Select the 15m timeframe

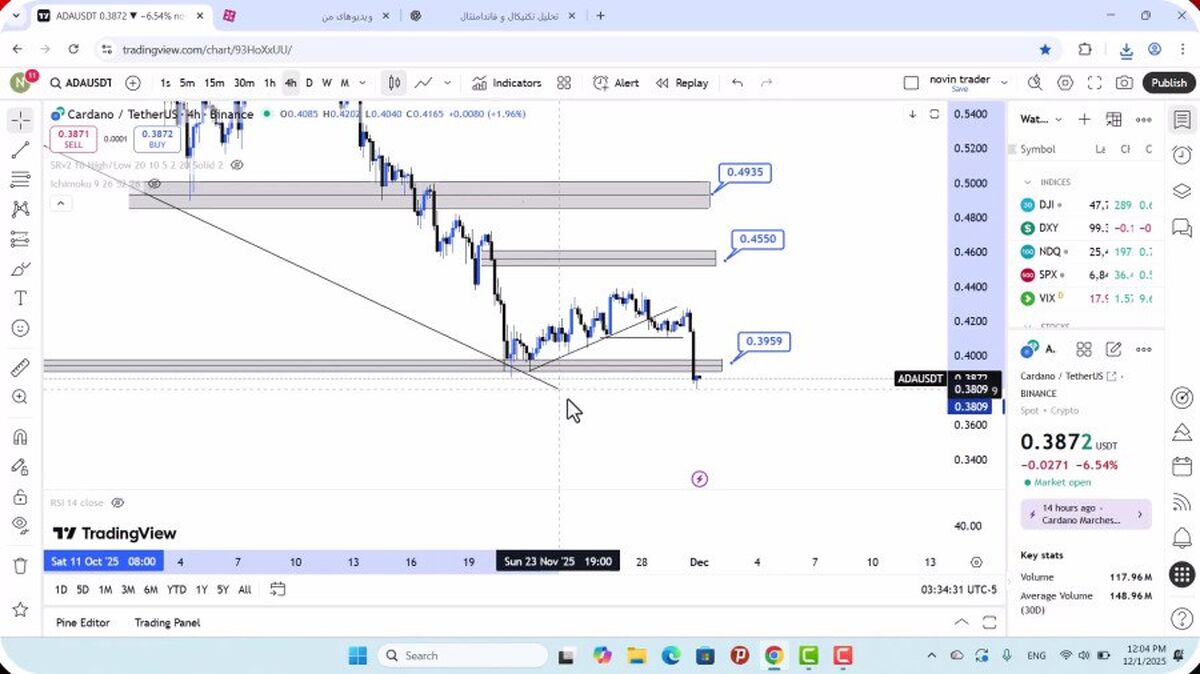(214, 83)
